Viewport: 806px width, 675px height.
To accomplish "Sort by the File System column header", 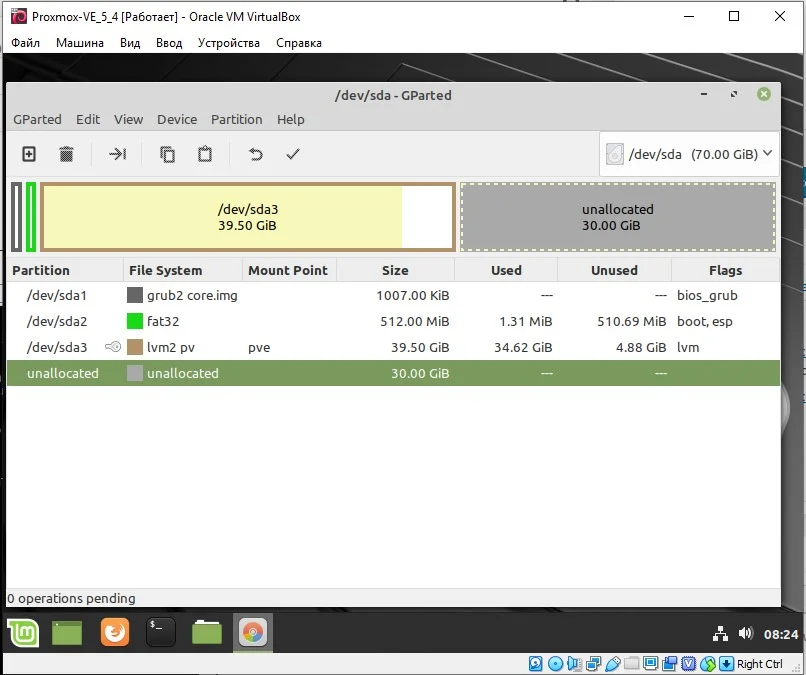I will tap(182, 270).
